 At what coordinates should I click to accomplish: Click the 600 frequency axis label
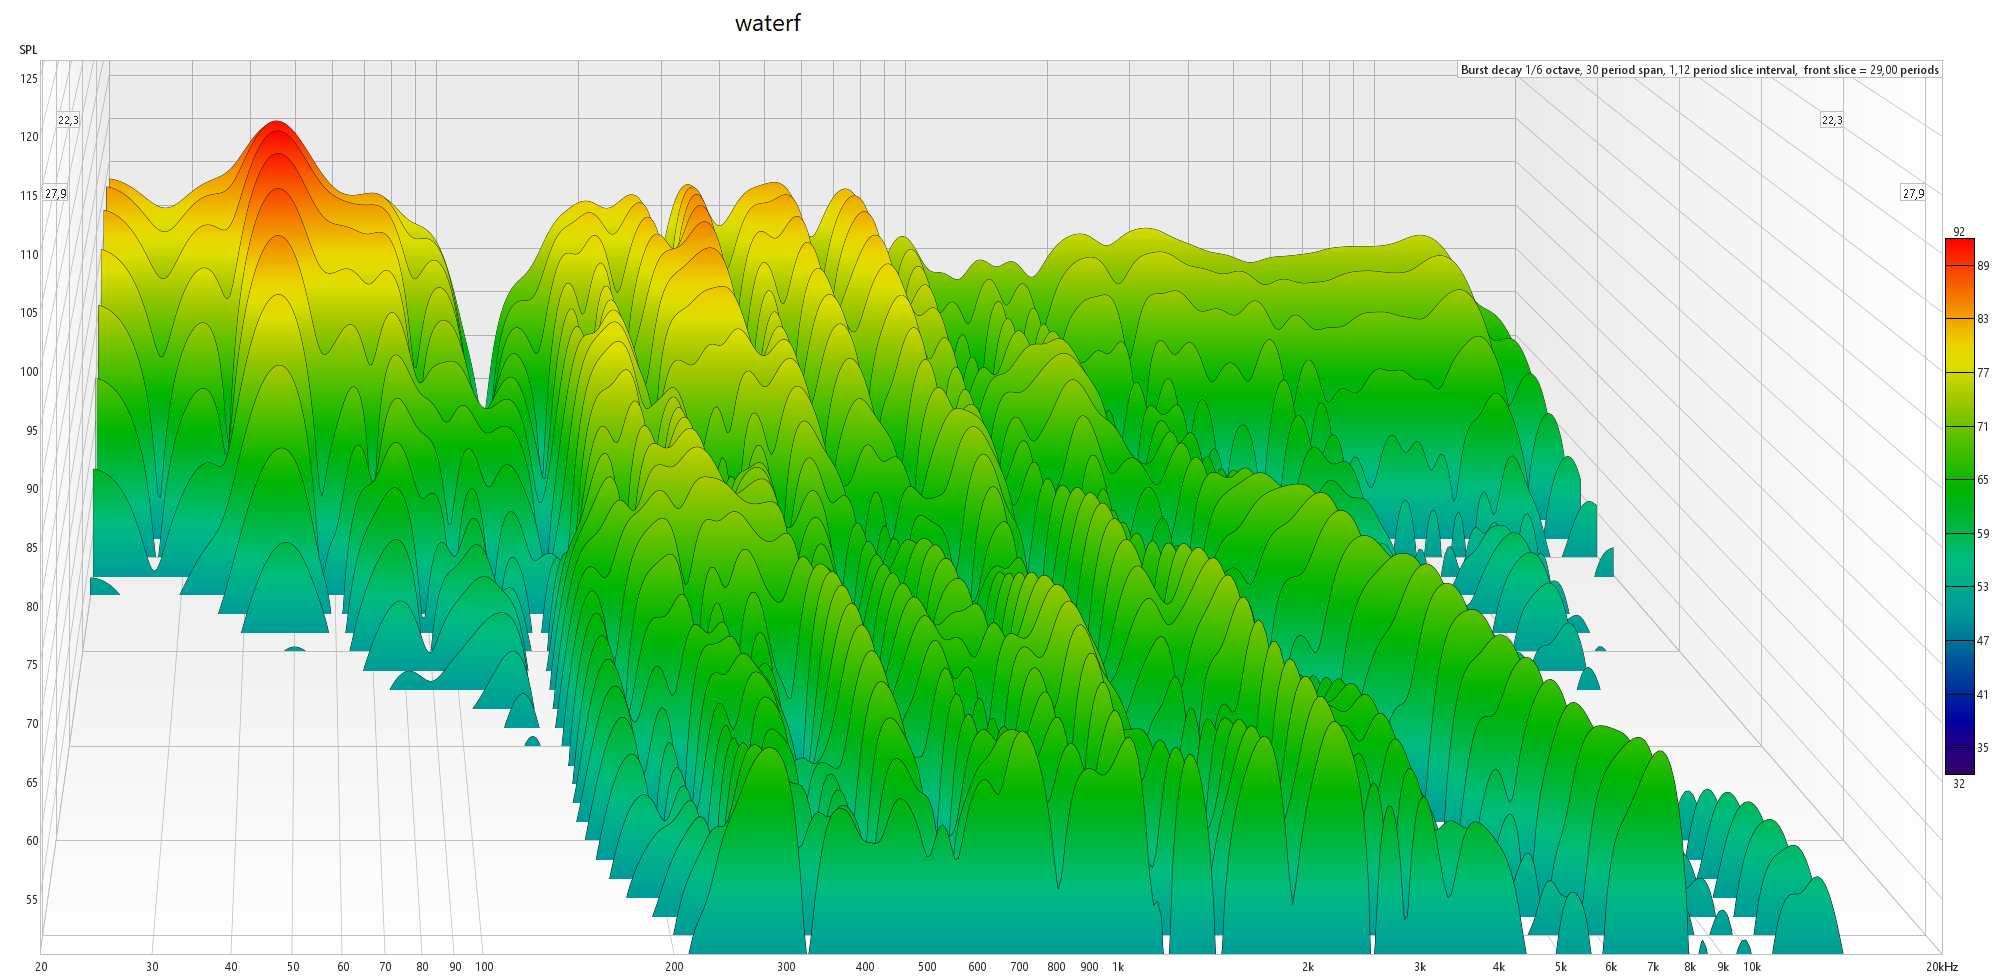(x=977, y=967)
